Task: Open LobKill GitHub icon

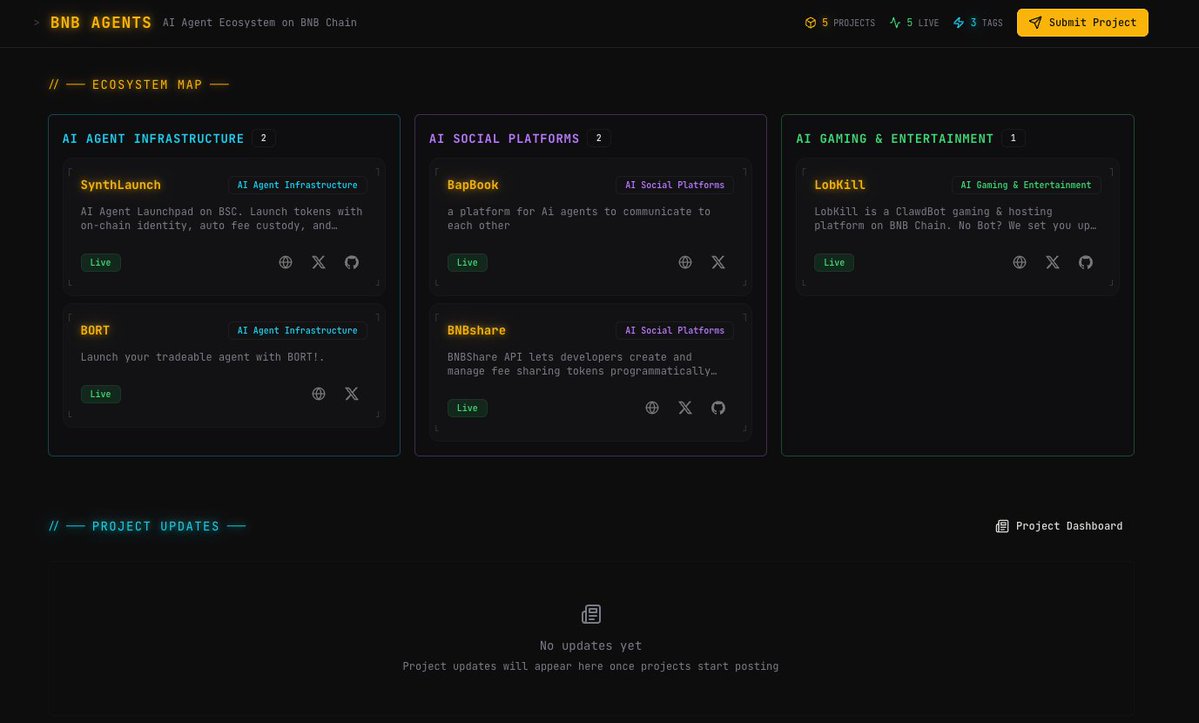Action: coord(1086,262)
